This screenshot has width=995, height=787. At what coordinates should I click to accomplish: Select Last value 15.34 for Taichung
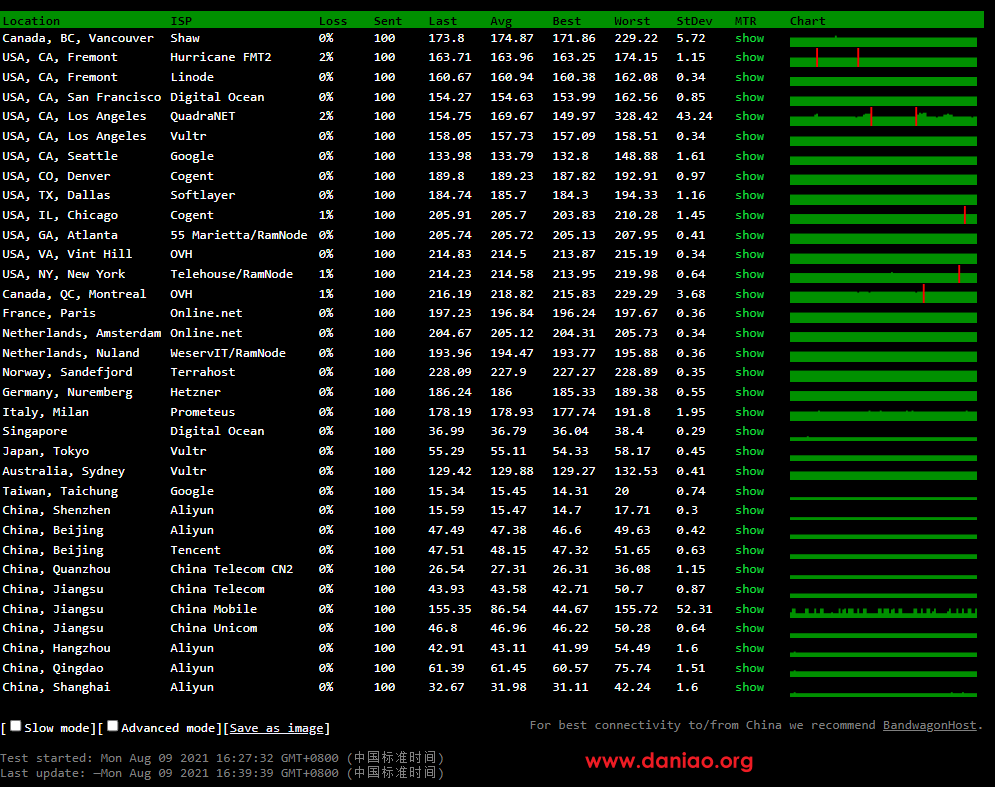(446, 491)
